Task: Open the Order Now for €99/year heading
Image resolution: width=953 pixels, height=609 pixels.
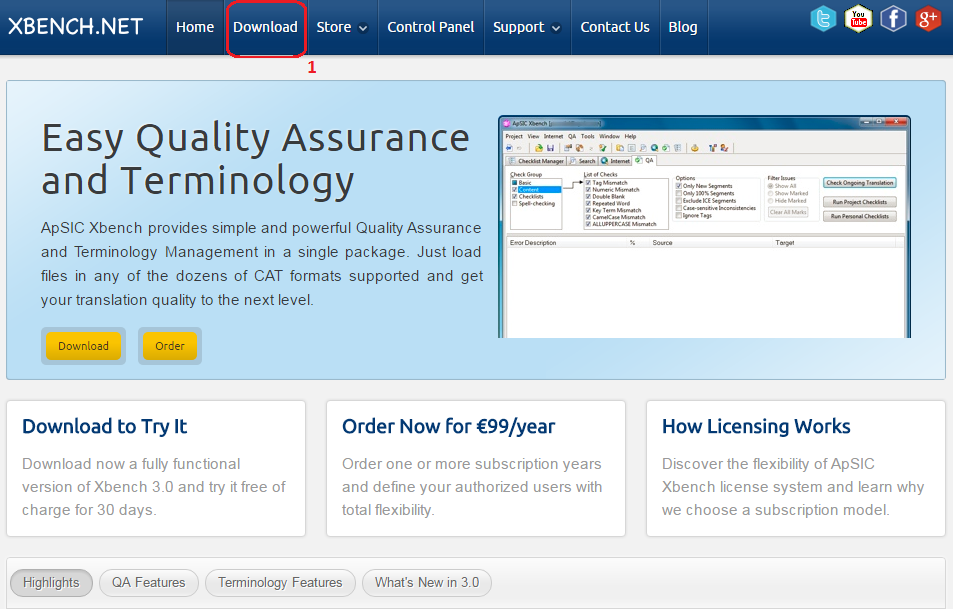Action: [449, 427]
